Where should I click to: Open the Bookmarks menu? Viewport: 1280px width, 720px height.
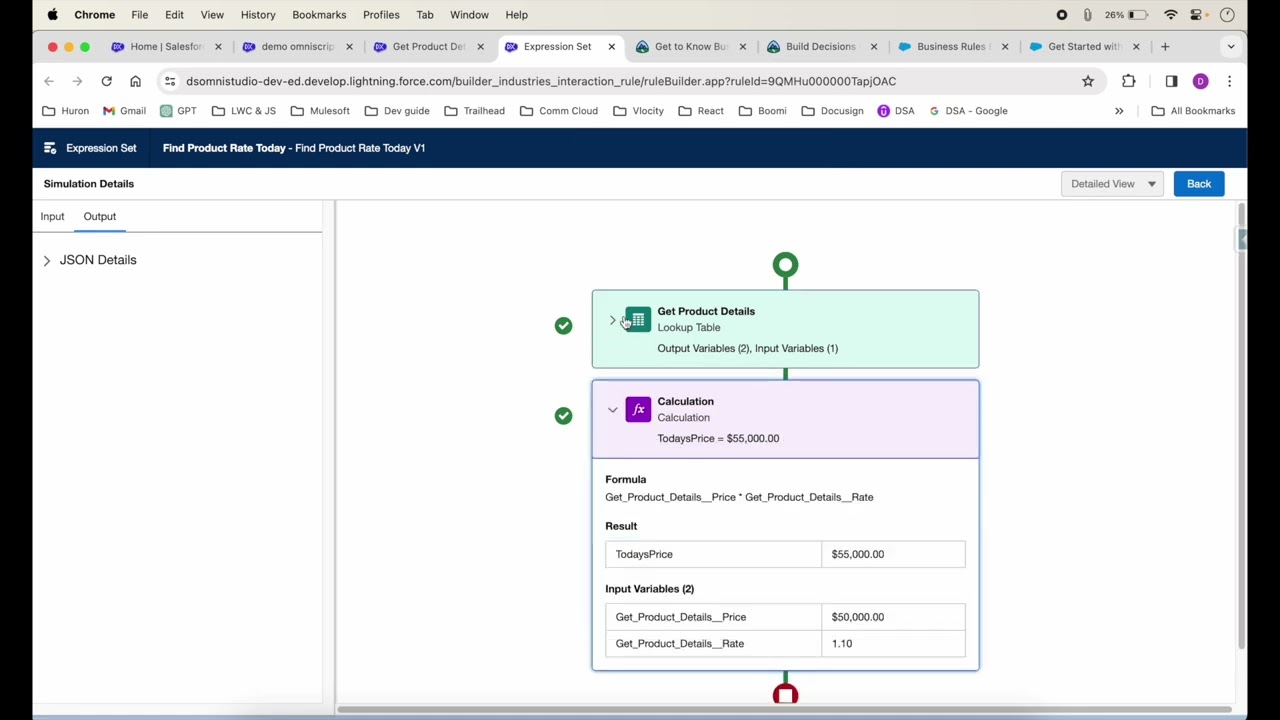[319, 15]
